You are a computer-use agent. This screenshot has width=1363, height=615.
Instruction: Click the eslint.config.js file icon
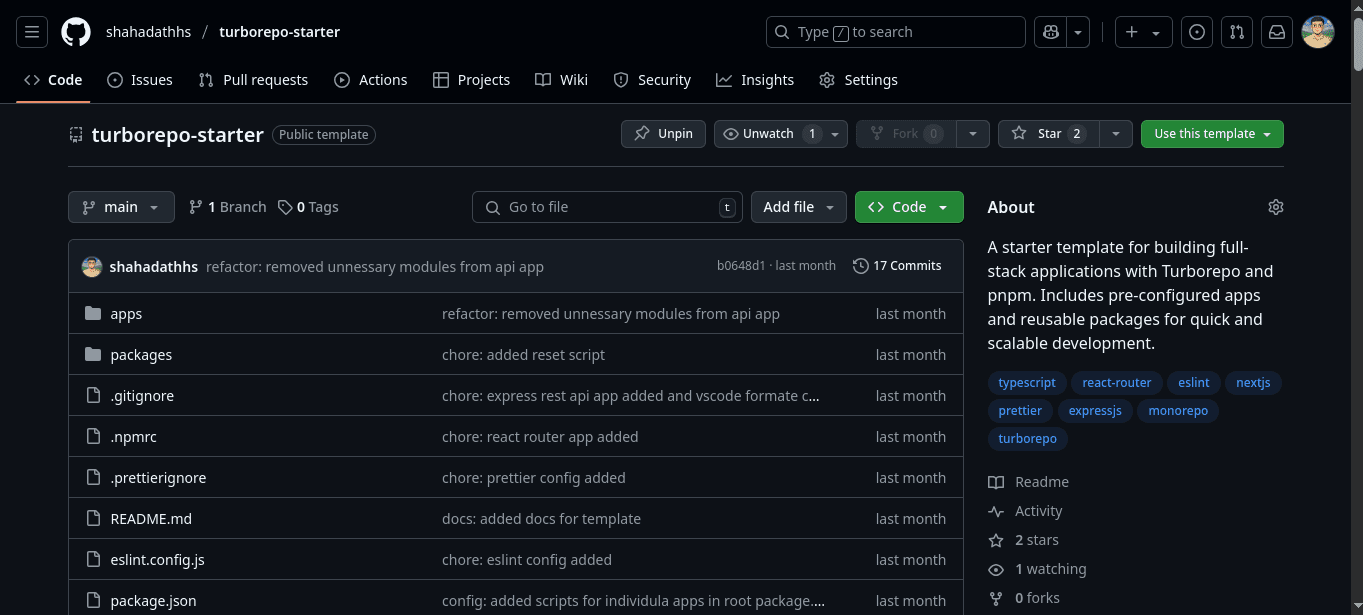(93, 560)
